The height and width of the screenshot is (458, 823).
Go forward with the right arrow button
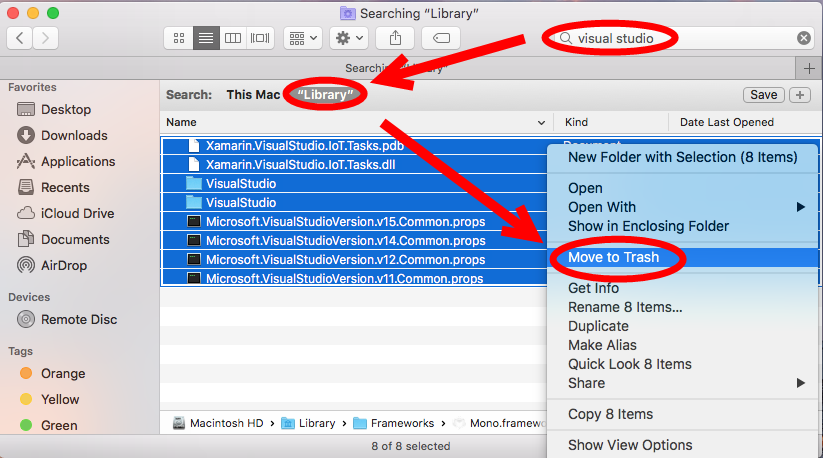coord(45,38)
